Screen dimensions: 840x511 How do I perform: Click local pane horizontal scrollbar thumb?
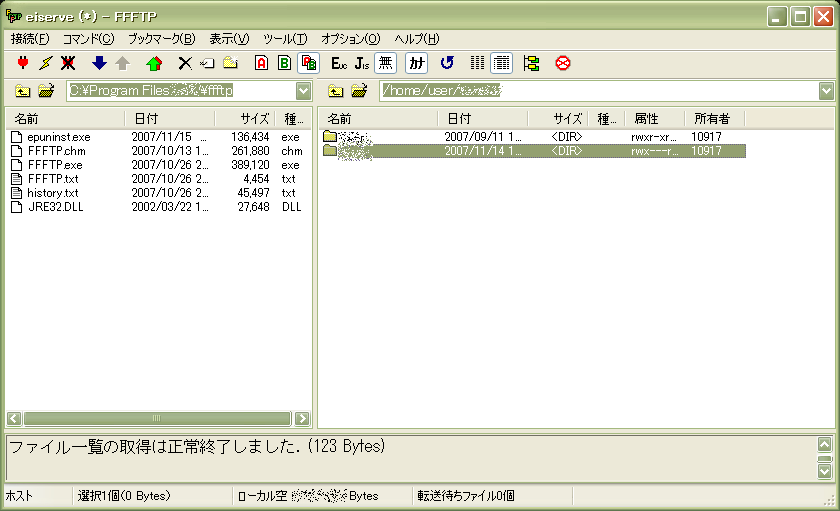(157, 418)
